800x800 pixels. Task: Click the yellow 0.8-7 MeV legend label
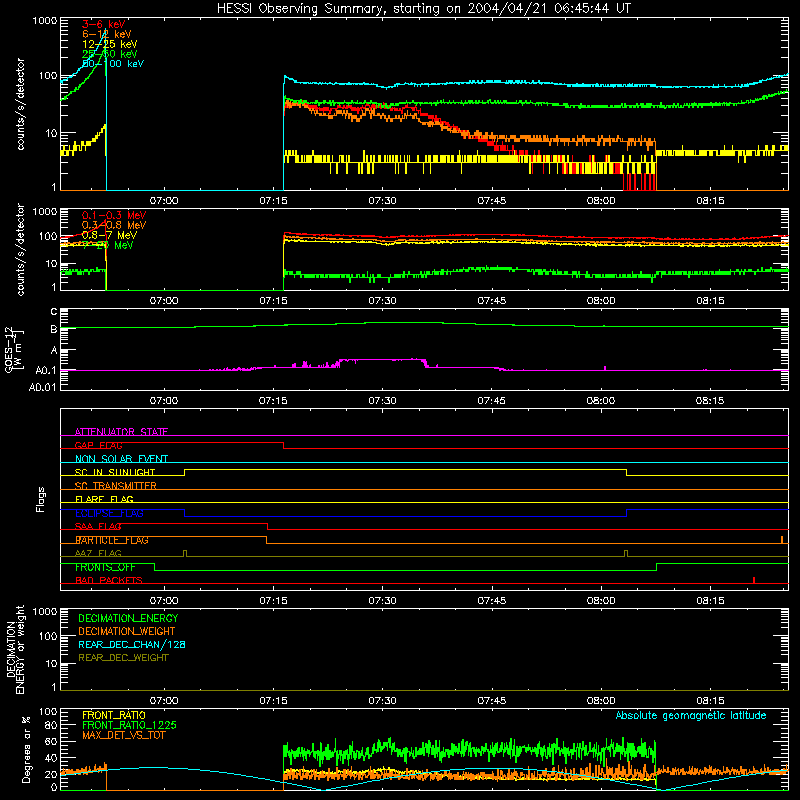[x=110, y=235]
